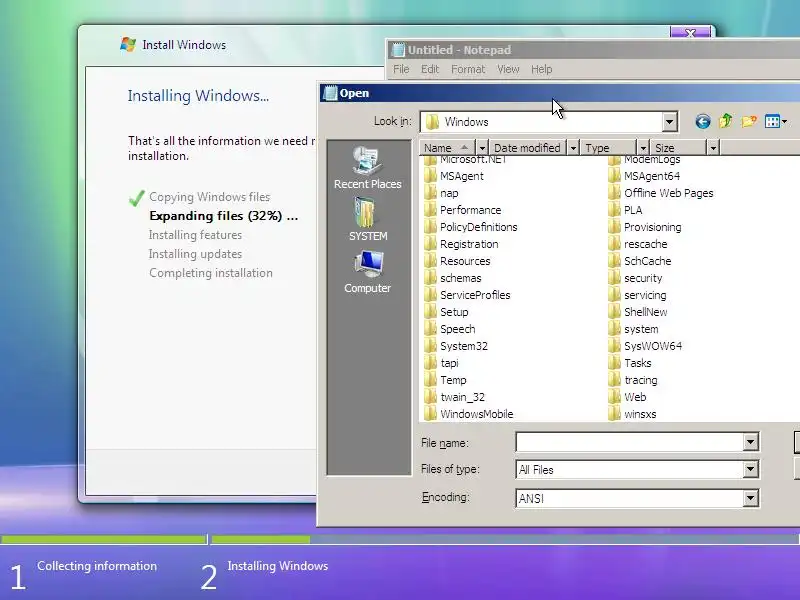
Task: Select the PLA folder
Action: [x=626, y=210]
